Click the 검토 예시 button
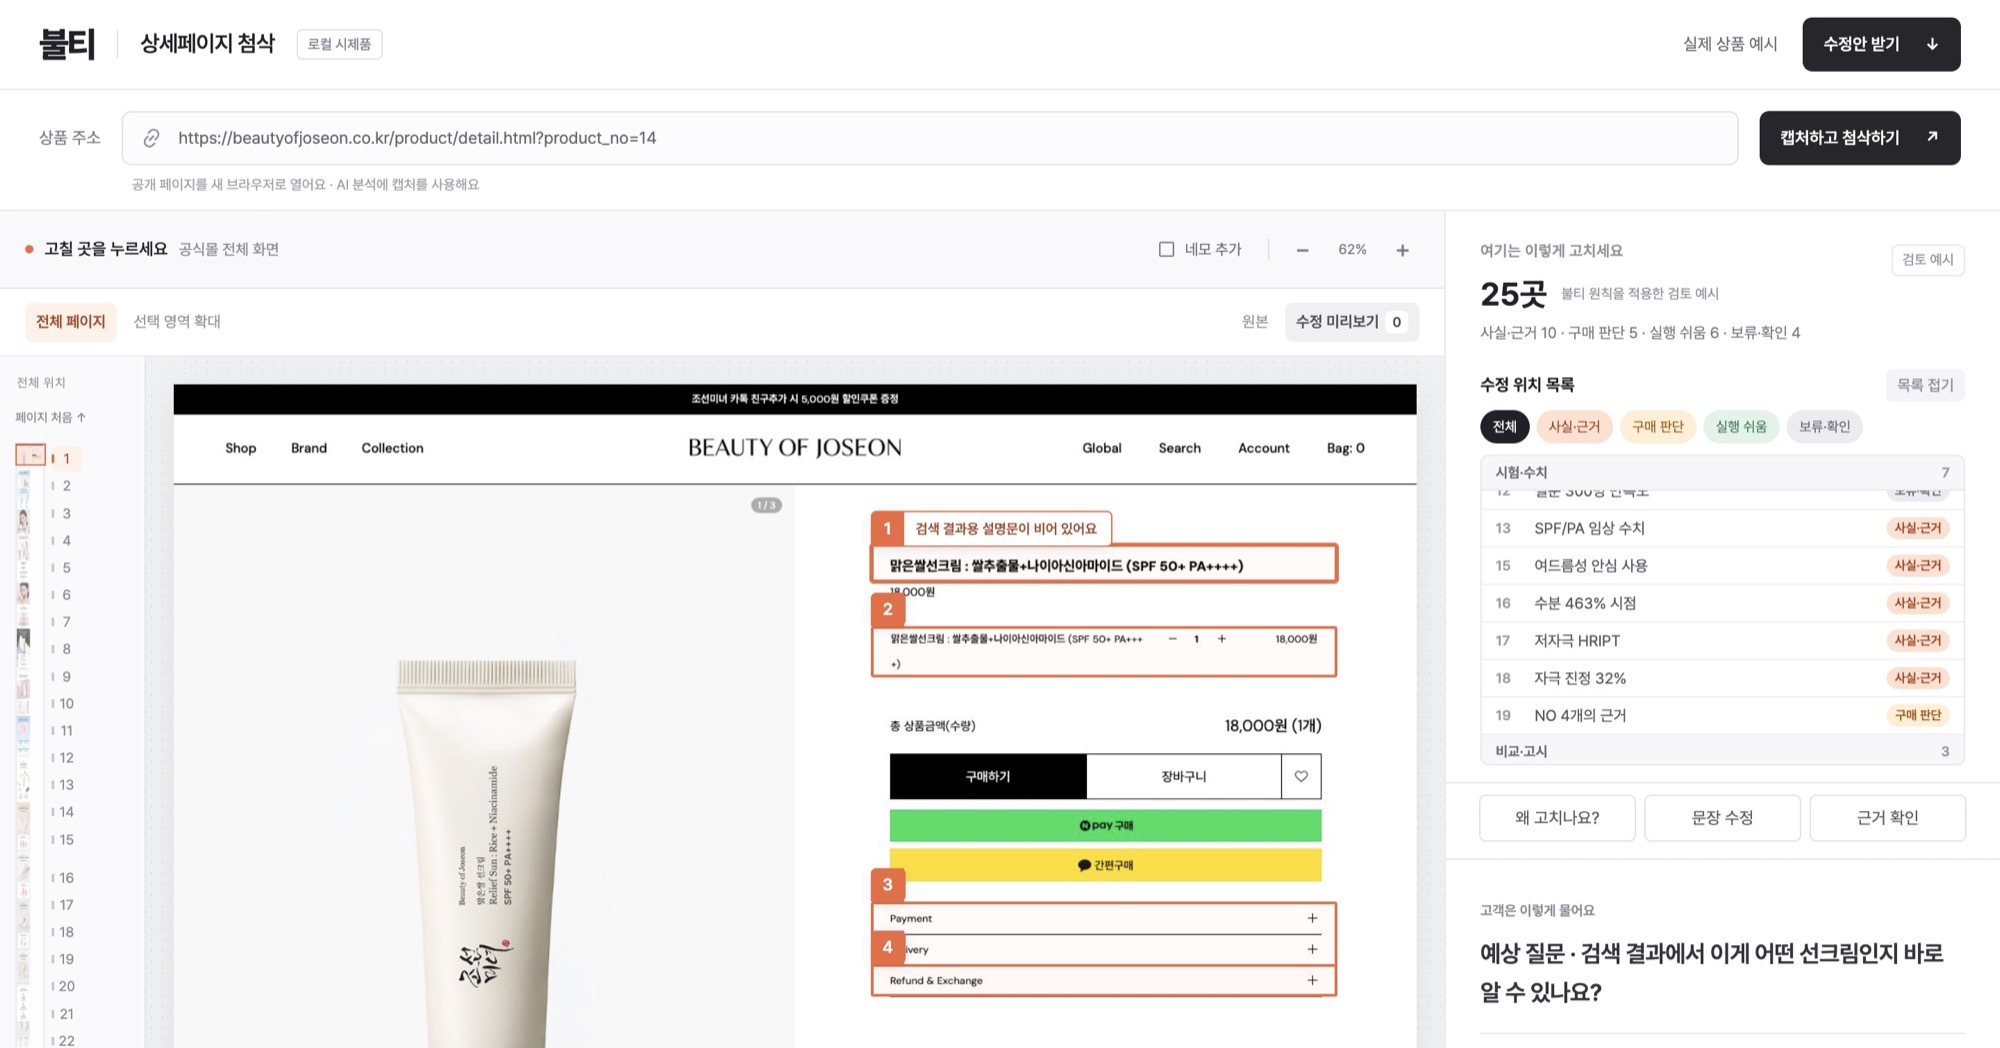Viewport: 2000px width, 1048px height. (1927, 260)
